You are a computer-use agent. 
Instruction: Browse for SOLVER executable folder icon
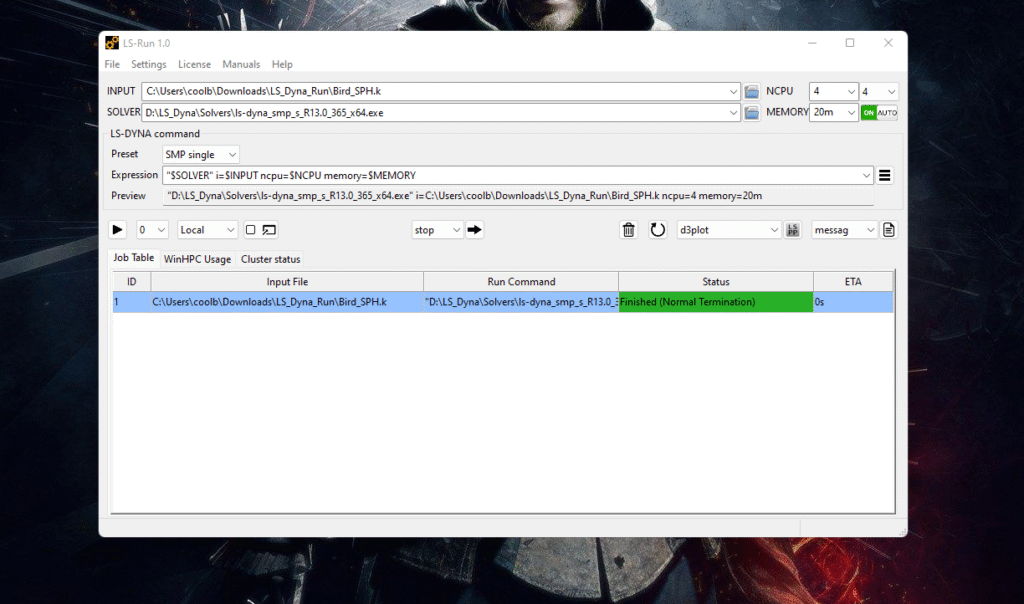coord(752,113)
